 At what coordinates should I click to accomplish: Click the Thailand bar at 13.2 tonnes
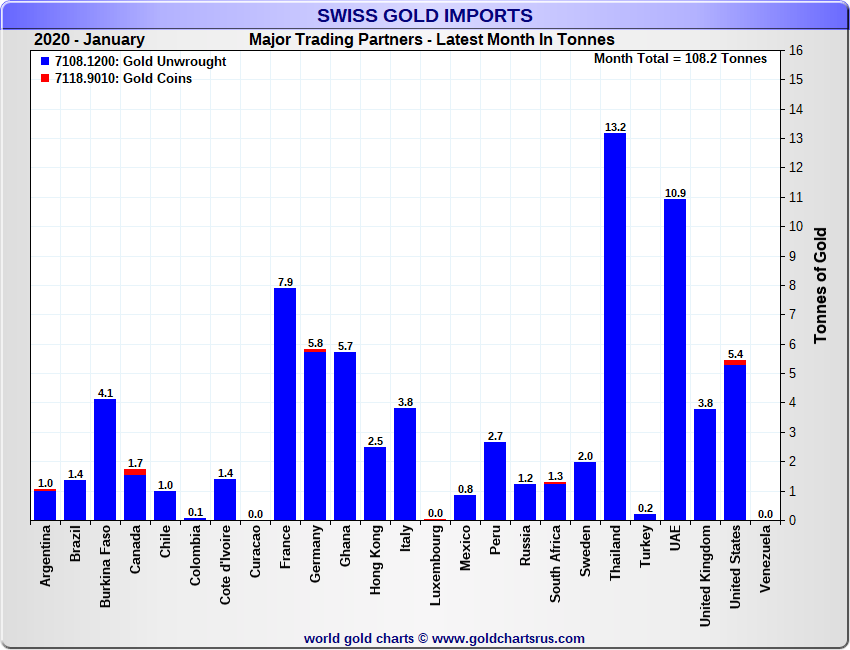point(615,326)
